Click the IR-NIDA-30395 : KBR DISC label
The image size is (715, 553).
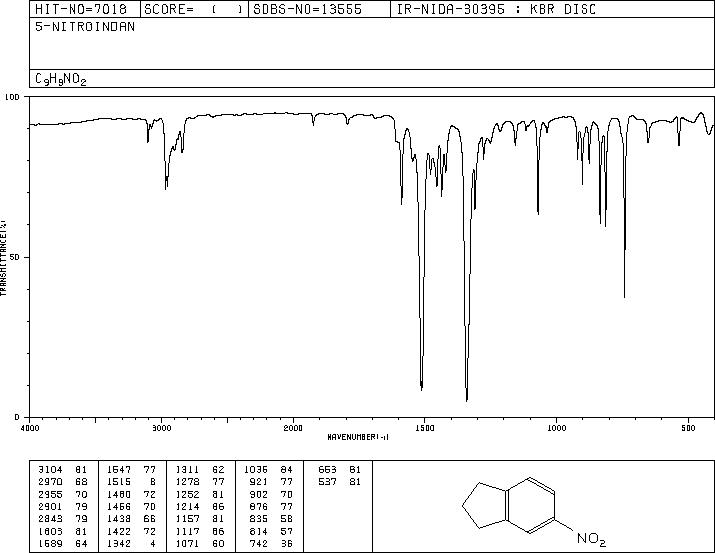coord(496,9)
